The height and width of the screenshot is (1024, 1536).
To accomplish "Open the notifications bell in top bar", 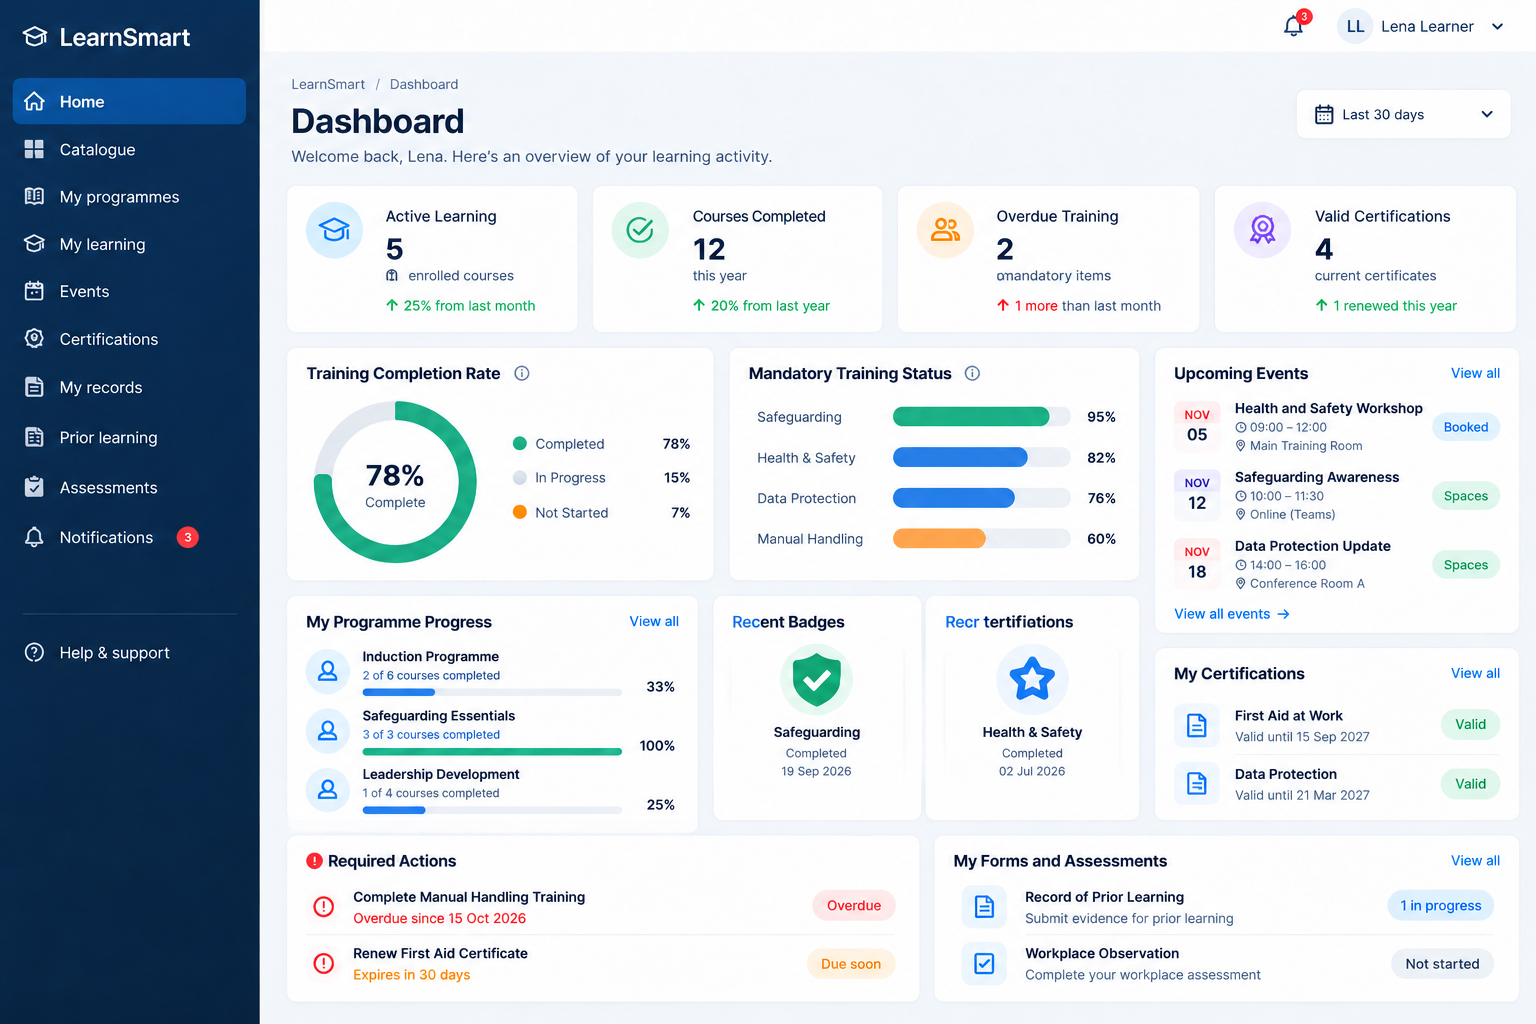I will point(1294,26).
